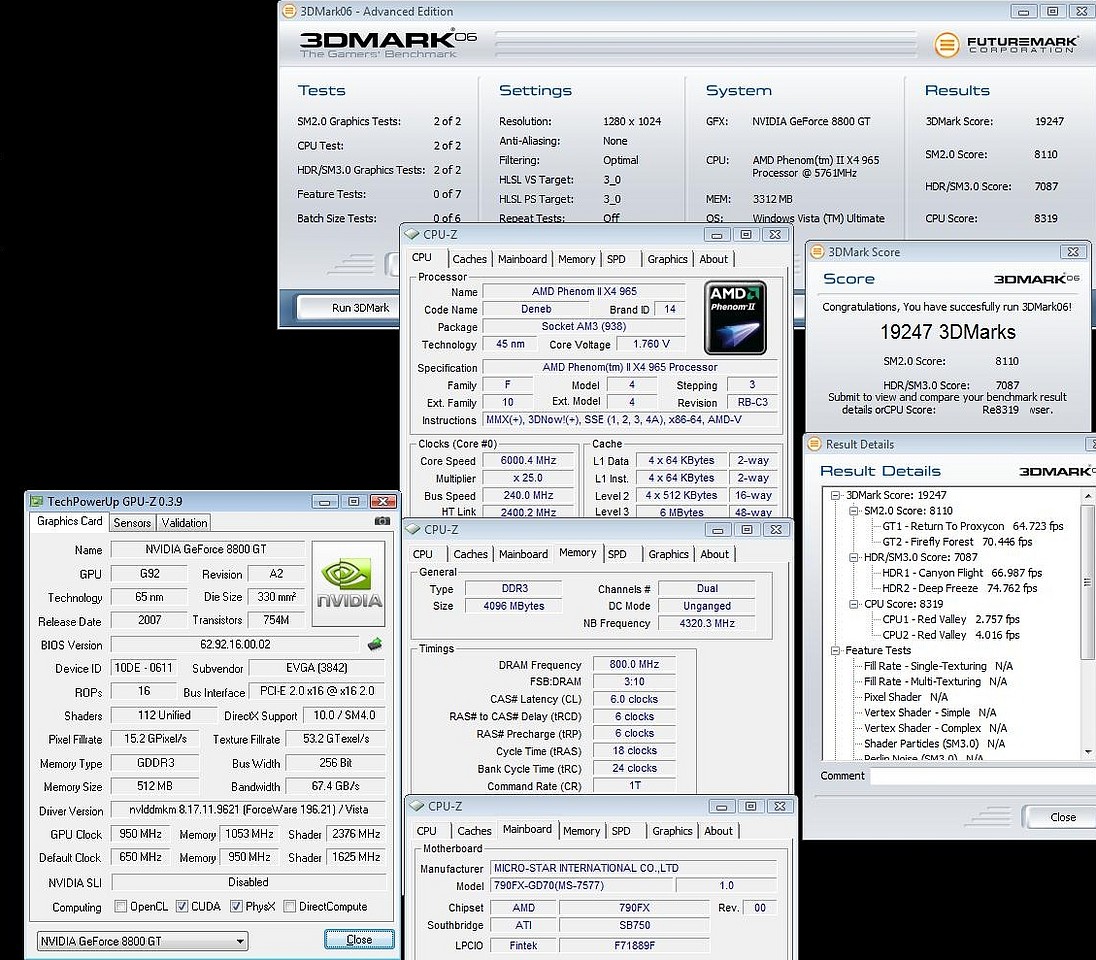Close the 3DMark Score window
This screenshot has width=1096, height=960.
coord(1073,252)
